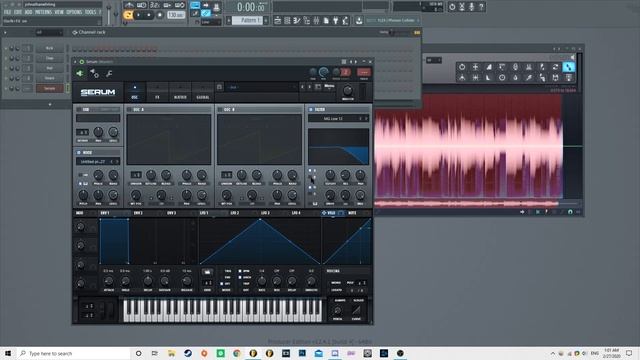Viewport: 640px width, 360px height.
Task: Open the Chrome icon in the taskbar
Action: [237, 353]
